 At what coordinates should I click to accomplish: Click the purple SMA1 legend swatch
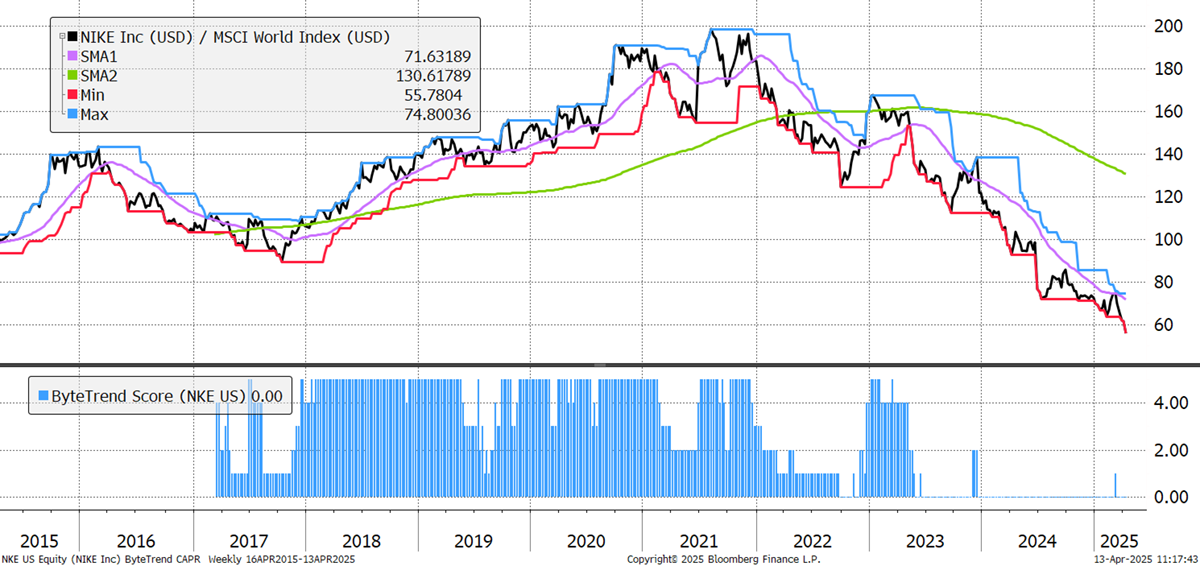coord(70,57)
